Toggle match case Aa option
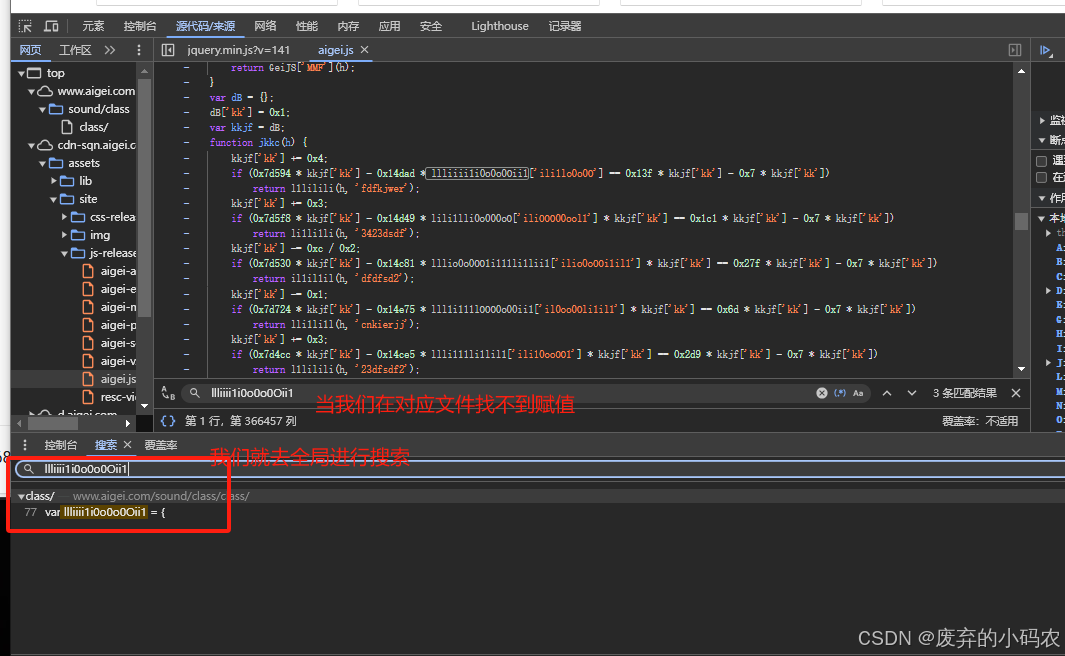The height and width of the screenshot is (656, 1065). click(859, 393)
